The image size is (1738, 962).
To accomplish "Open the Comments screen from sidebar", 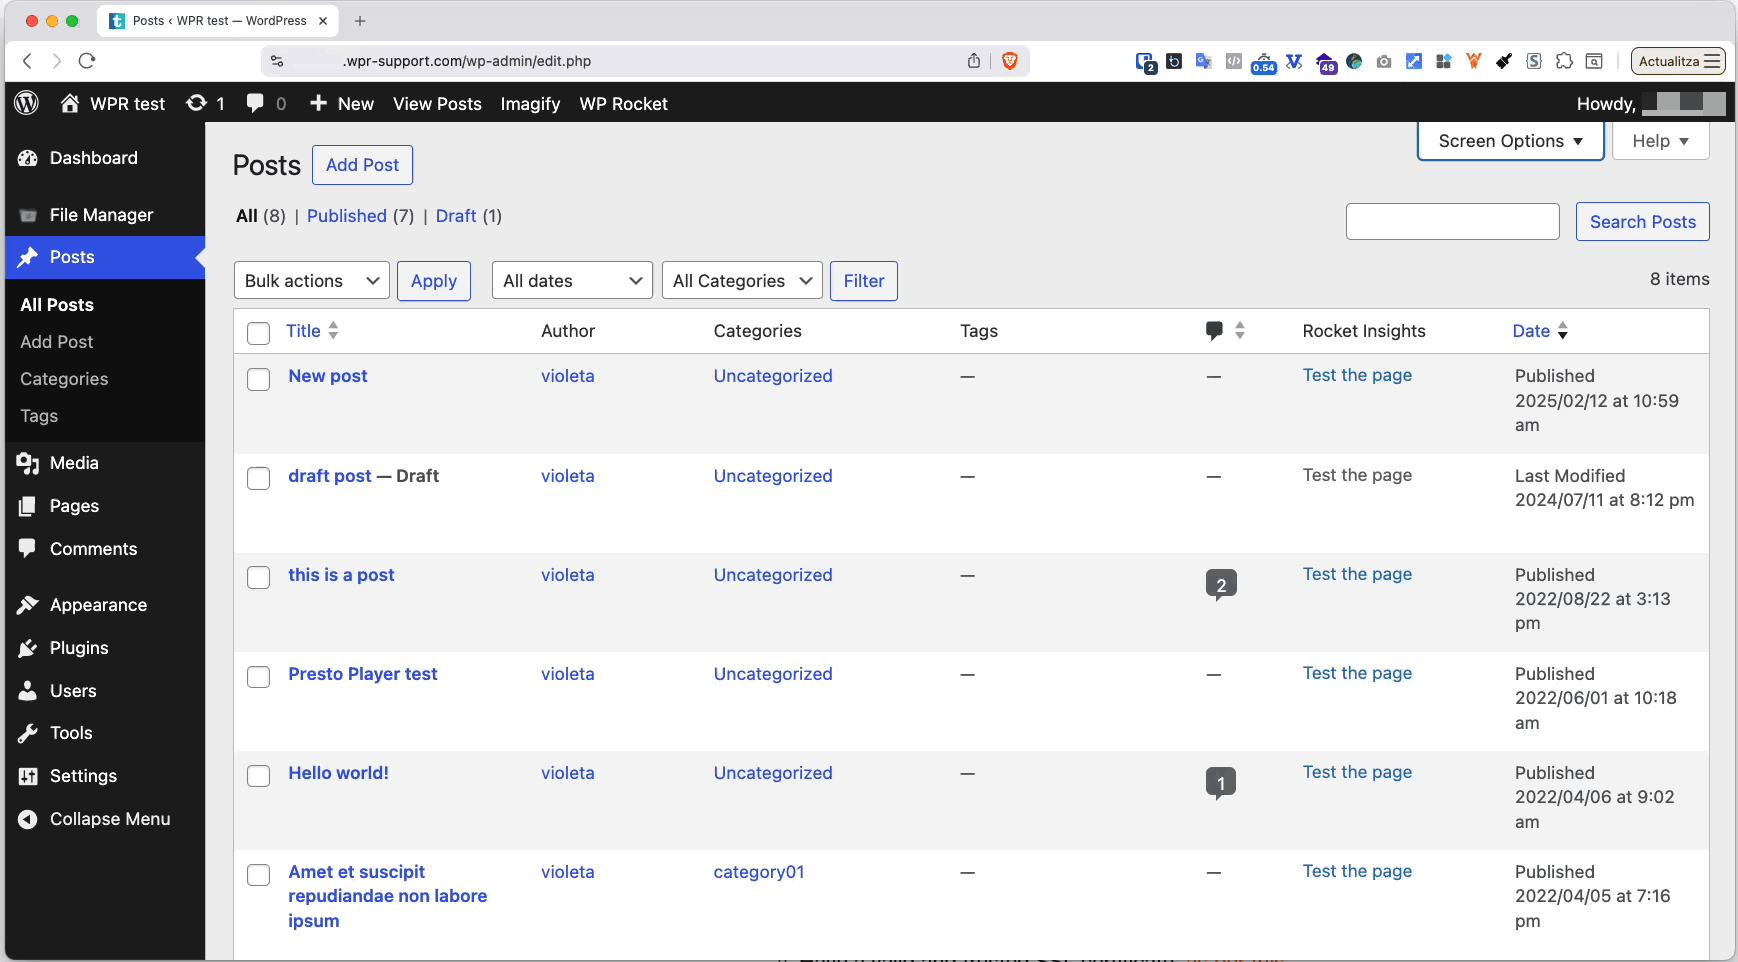I will (93, 548).
